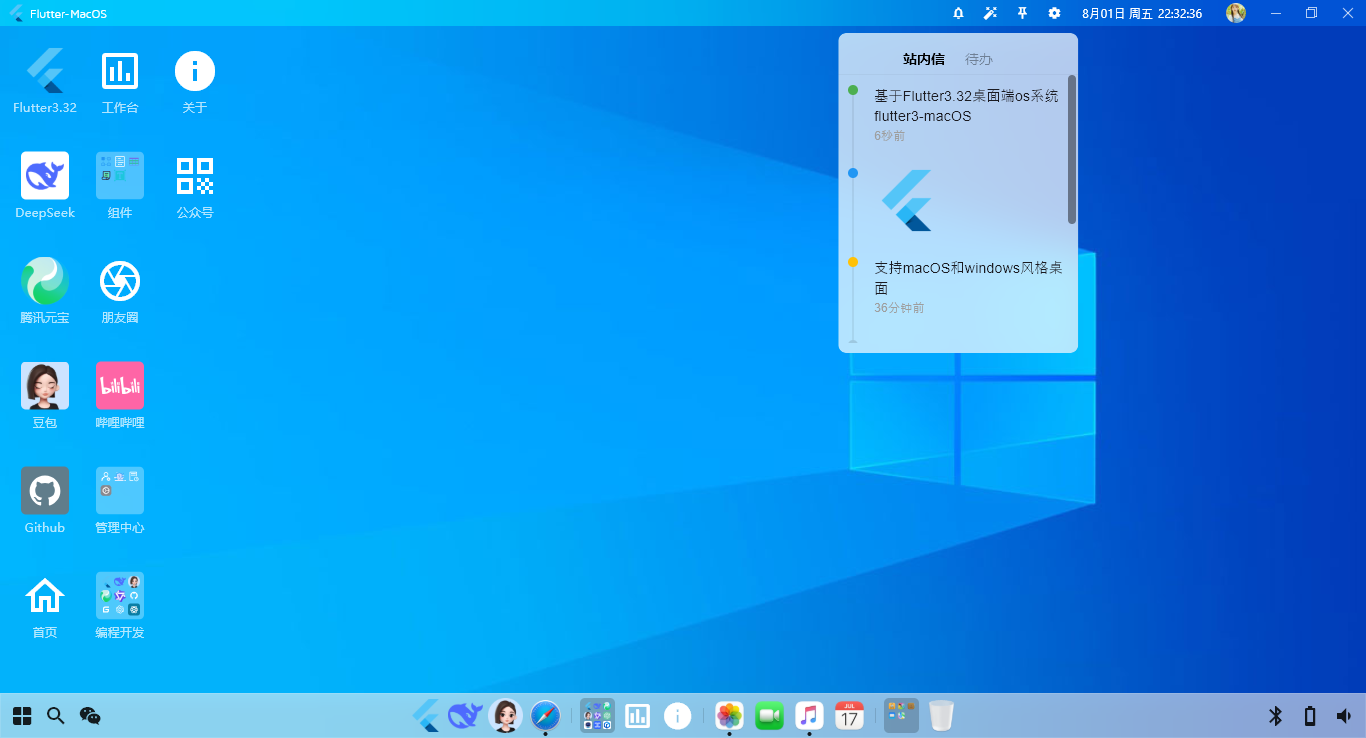The image size is (1366, 738).
Task: Mute sound with the speaker icon
Action: (1344, 716)
